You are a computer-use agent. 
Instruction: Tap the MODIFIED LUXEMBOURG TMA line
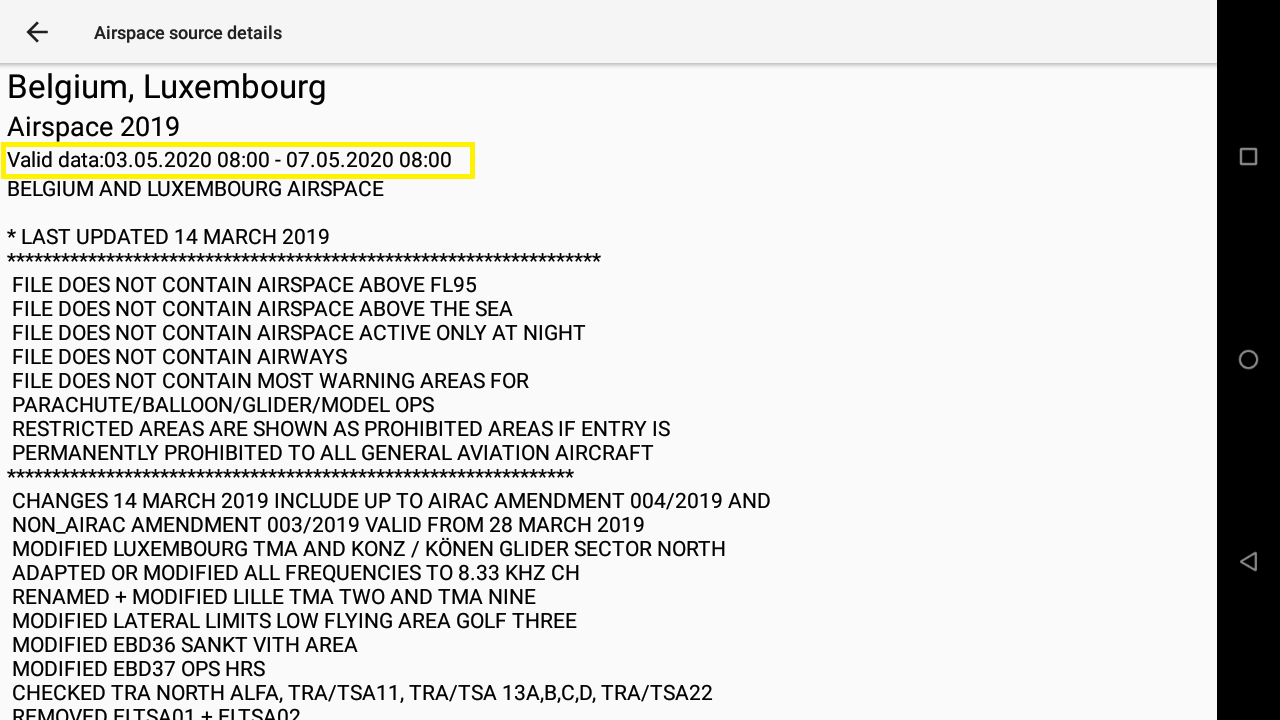point(368,549)
